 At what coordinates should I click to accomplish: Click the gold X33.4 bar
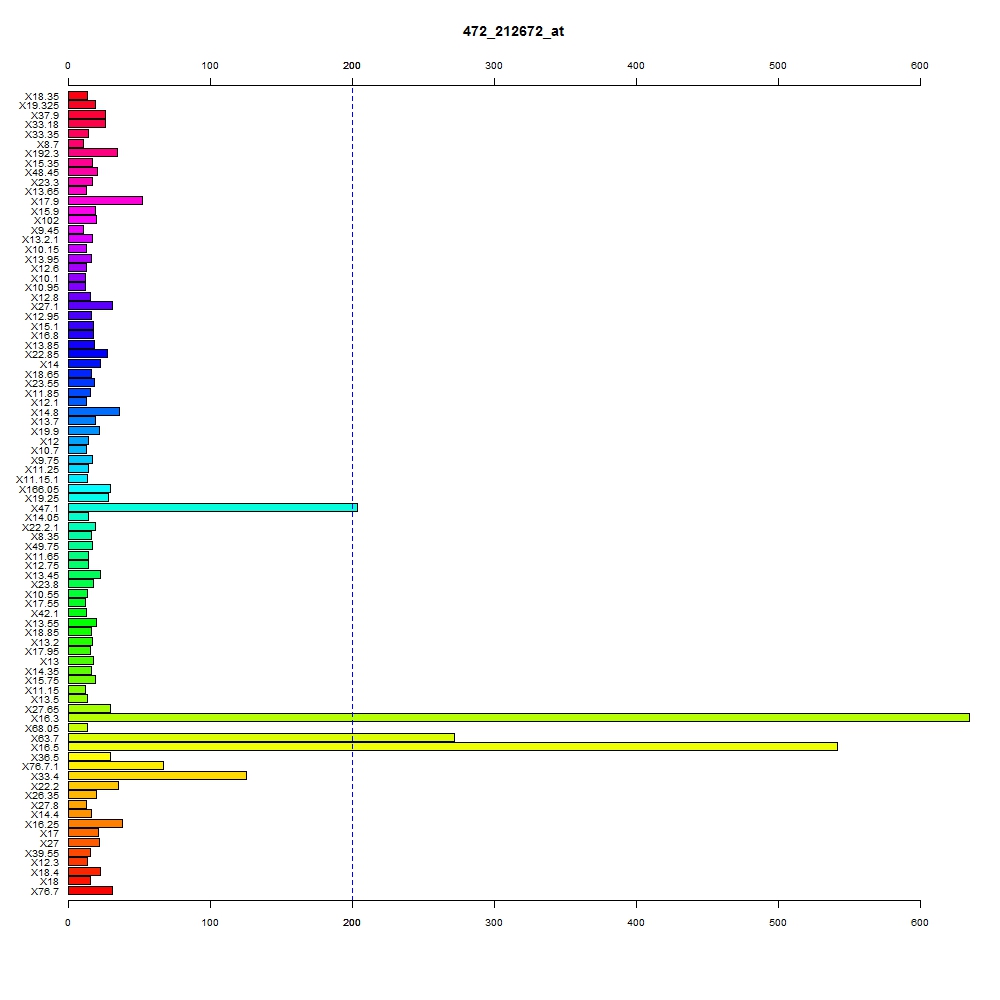click(x=158, y=776)
